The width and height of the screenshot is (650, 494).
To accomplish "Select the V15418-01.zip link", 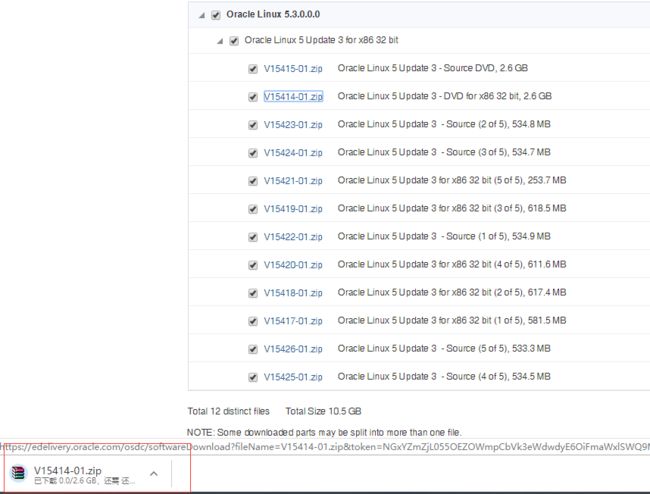I will (293, 293).
